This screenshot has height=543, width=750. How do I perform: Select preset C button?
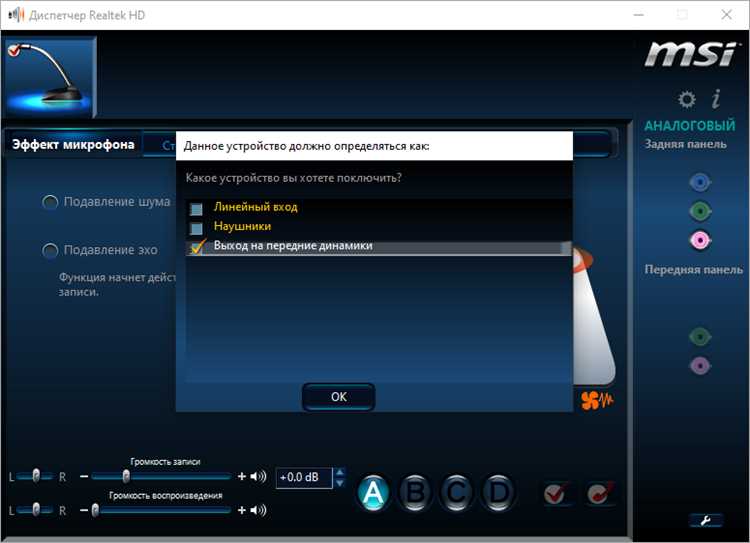(x=456, y=492)
